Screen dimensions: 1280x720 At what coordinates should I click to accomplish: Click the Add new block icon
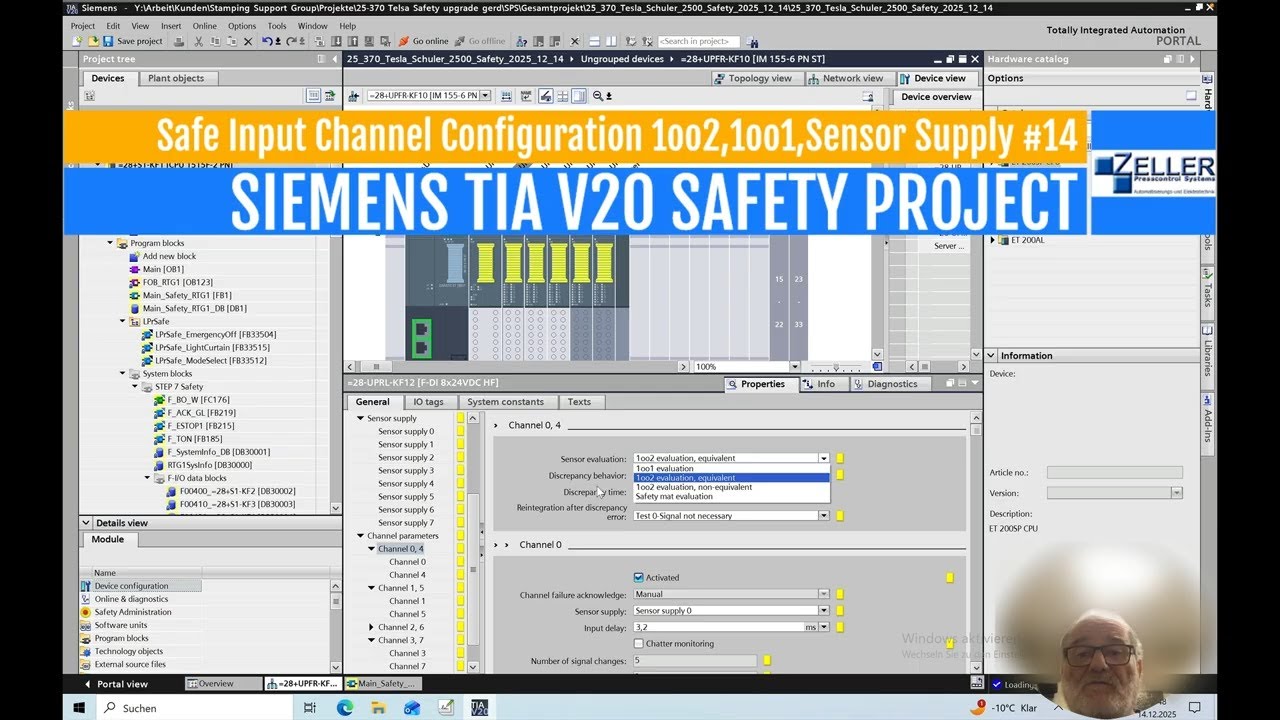[136, 256]
